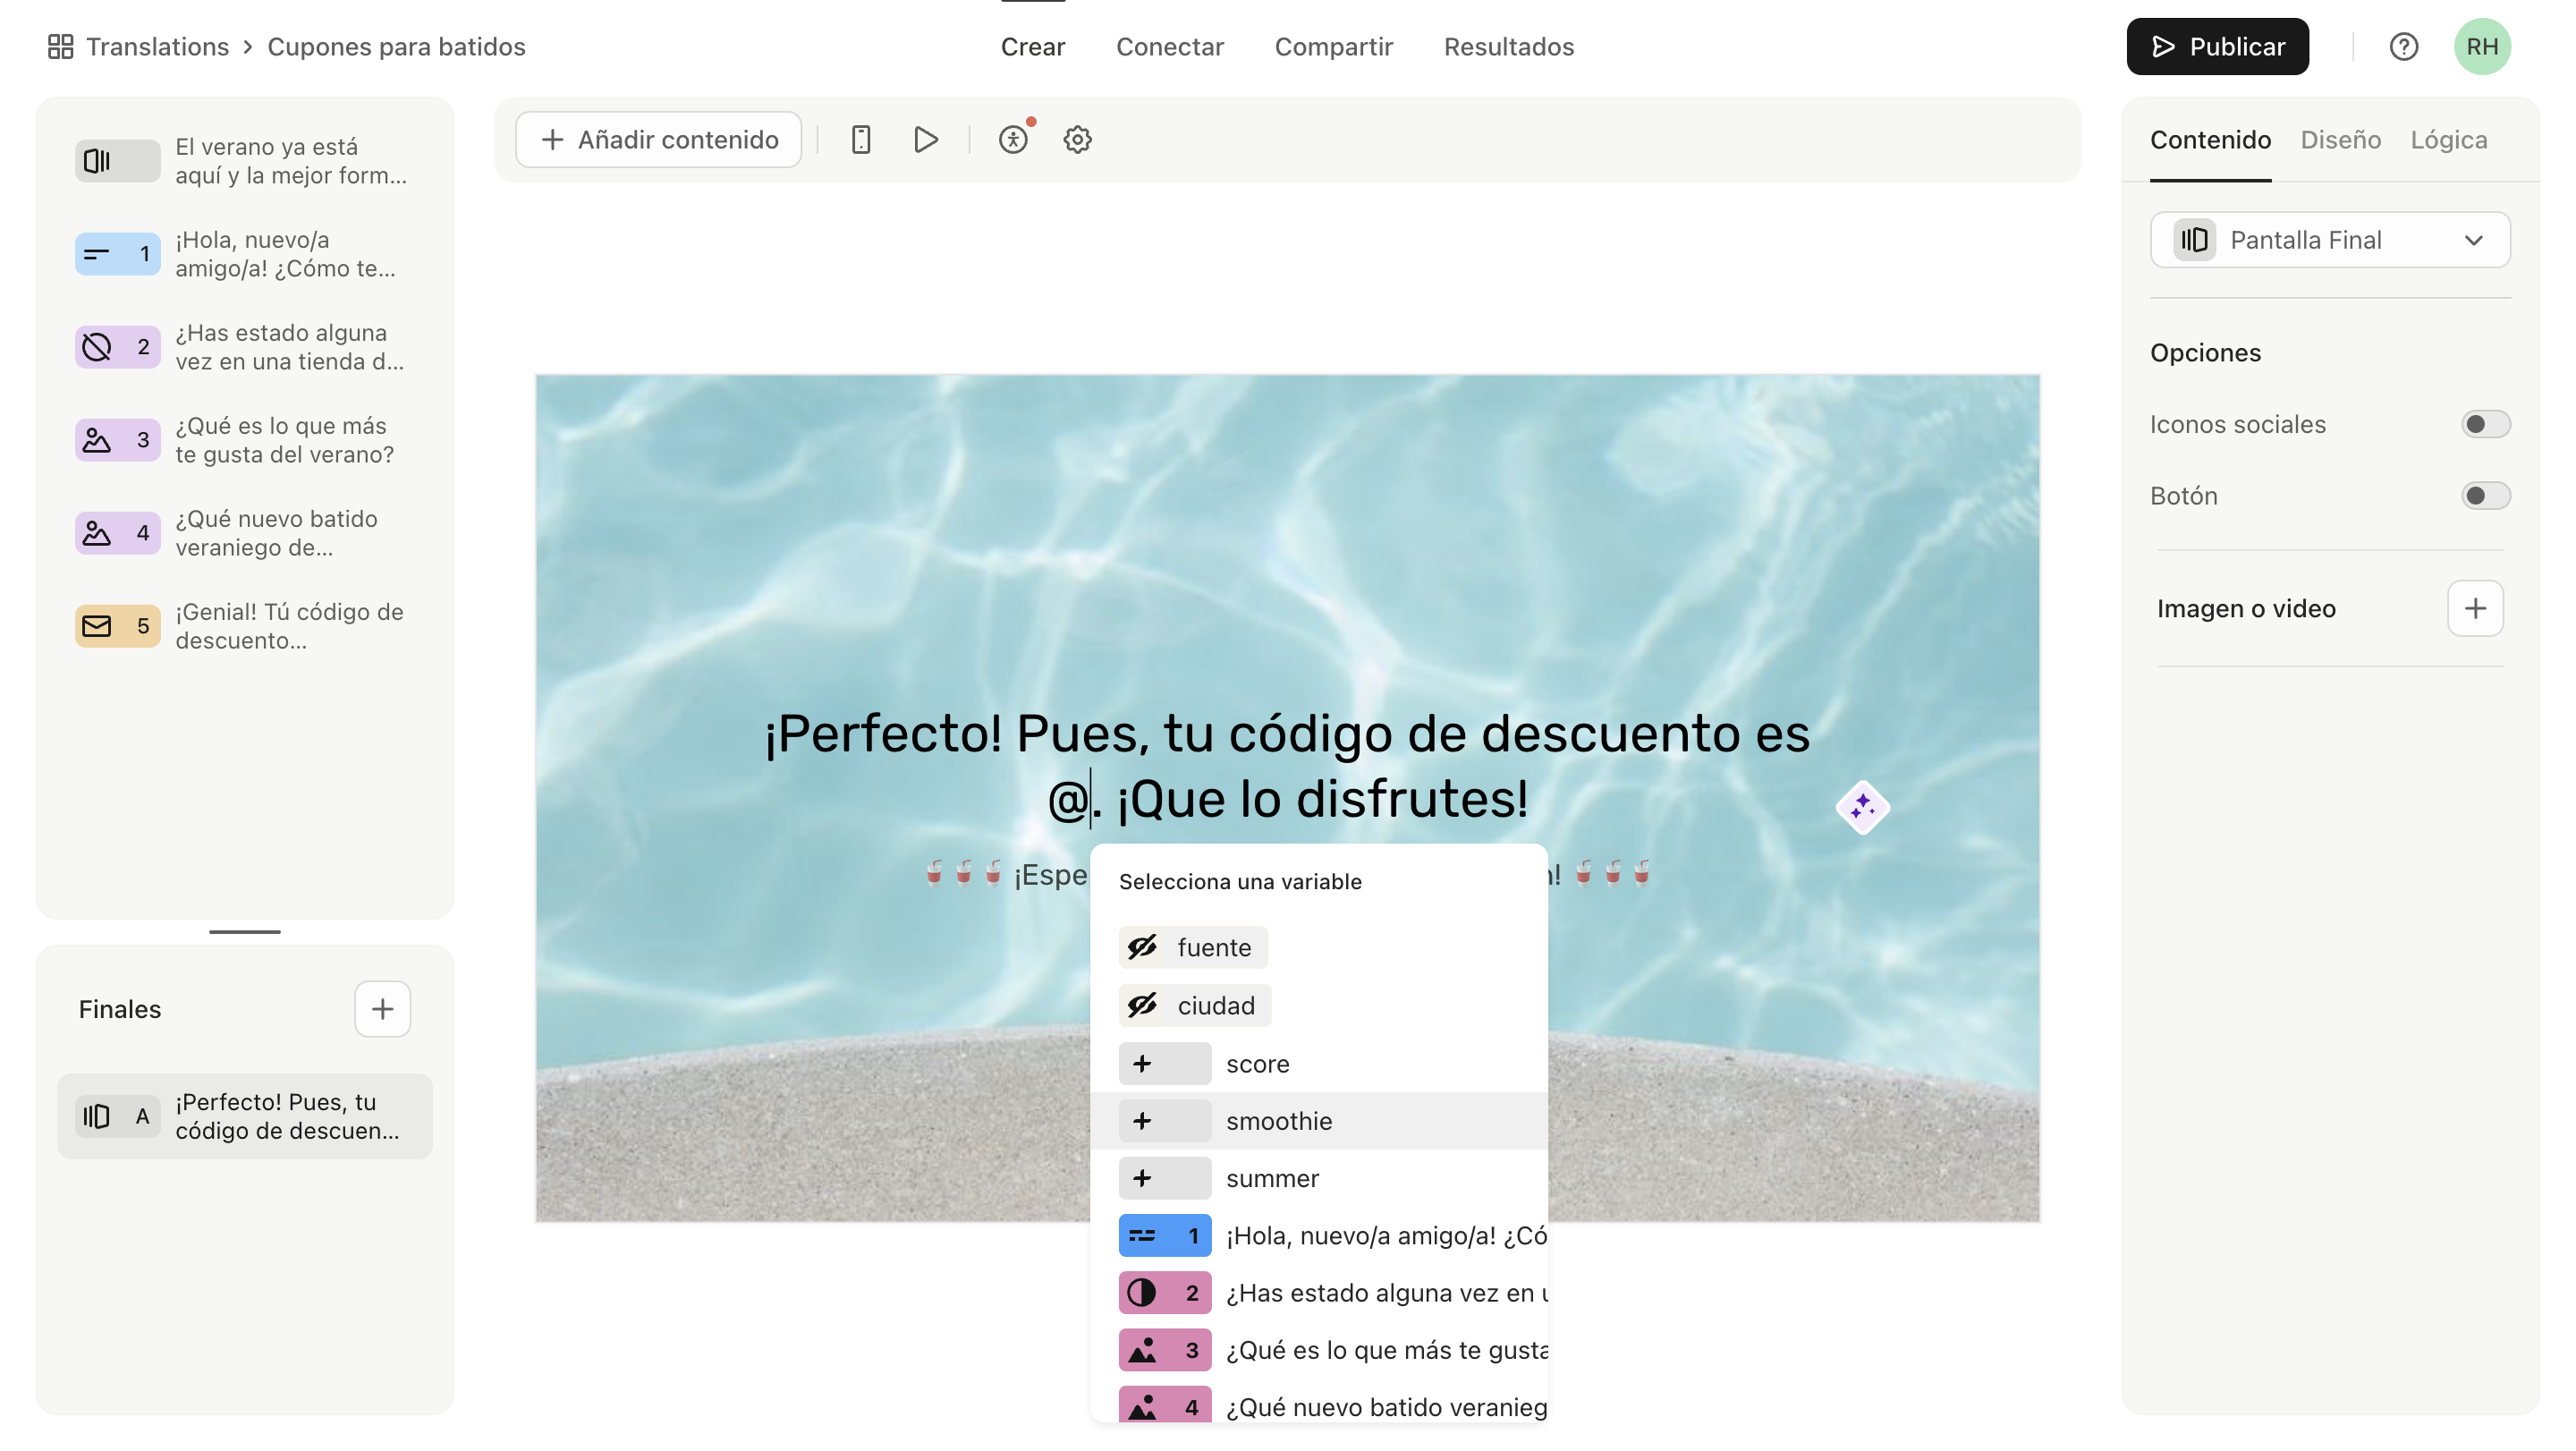Viewport: 2576px width, 1451px height.
Task: Select question 5 '¡Genial! Tú código'
Action: [x=244, y=626]
